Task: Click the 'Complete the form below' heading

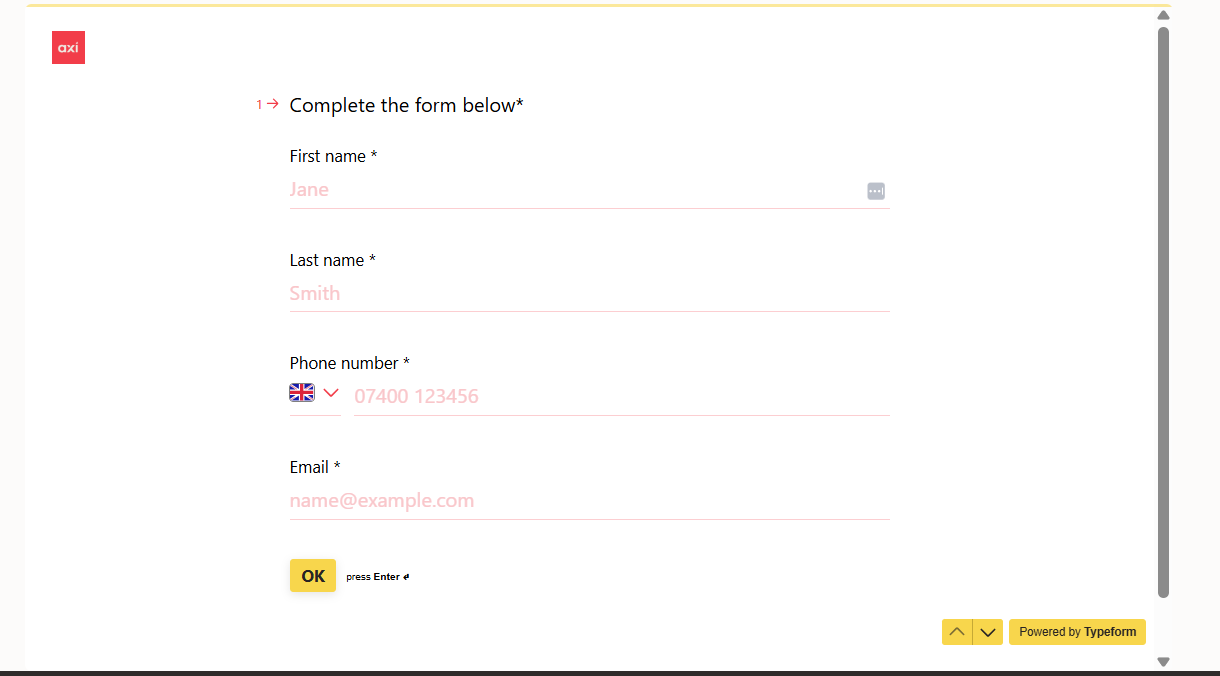Action: point(406,105)
